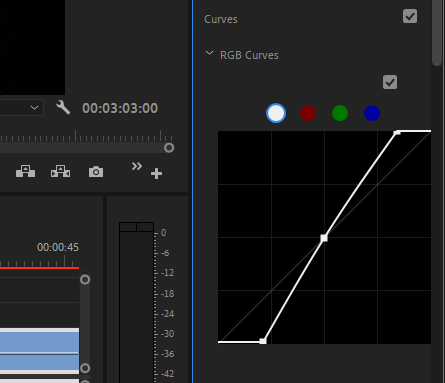The image size is (445, 383).
Task: Click the Curves section title
Action: click(x=221, y=19)
